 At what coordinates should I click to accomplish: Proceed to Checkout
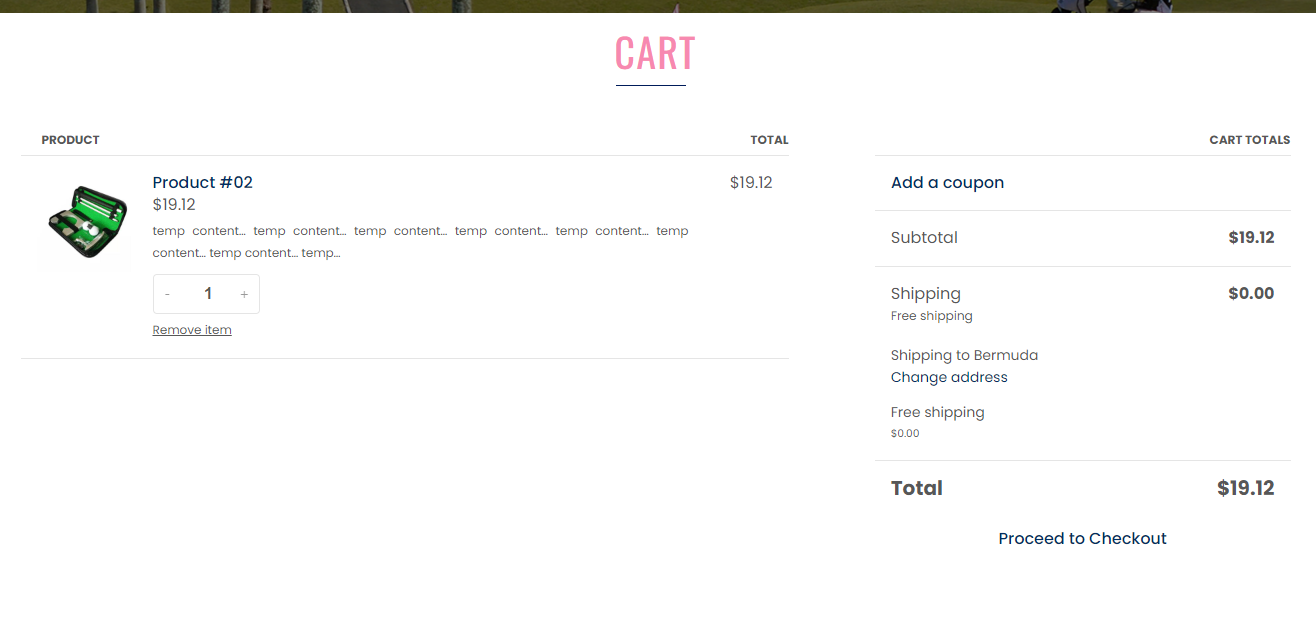[1082, 538]
